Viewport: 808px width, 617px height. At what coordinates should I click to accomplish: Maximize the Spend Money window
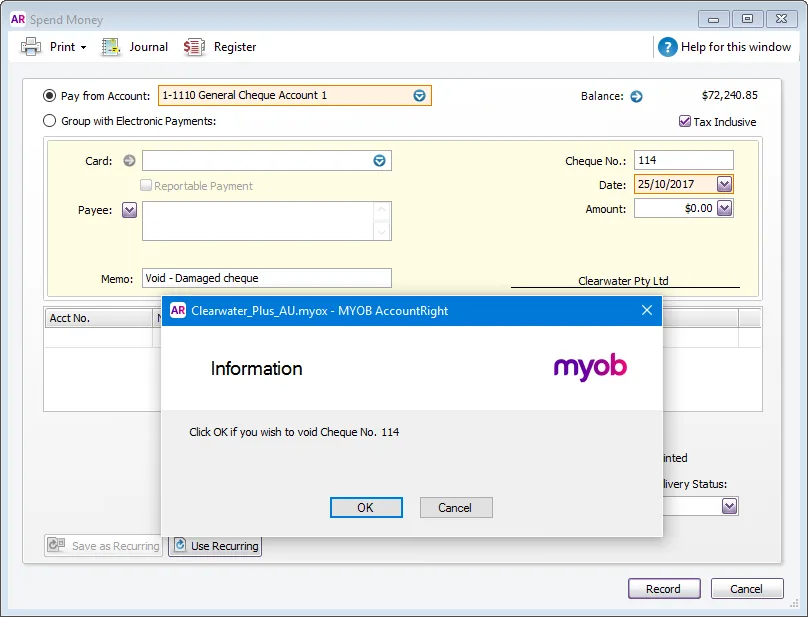(x=747, y=19)
